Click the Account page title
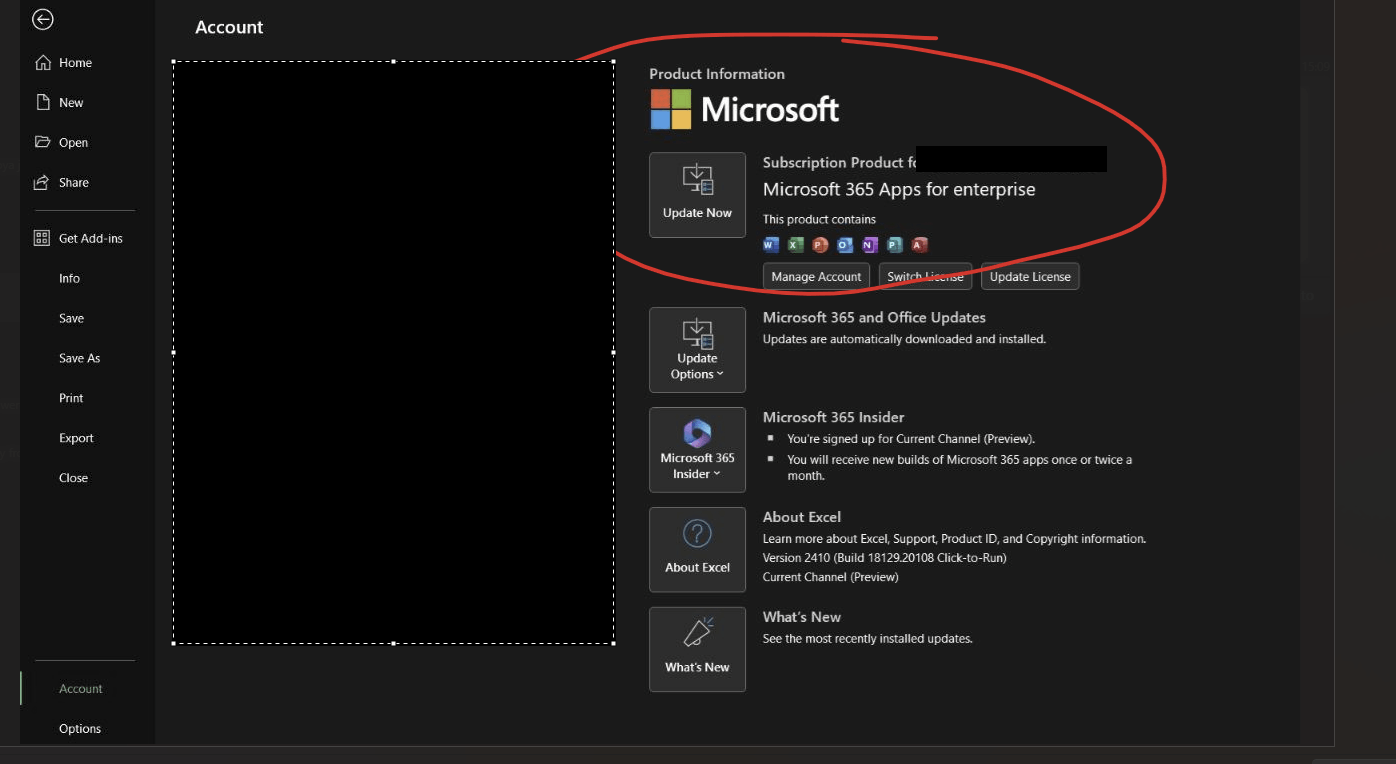This screenshot has width=1396, height=764. click(x=229, y=28)
